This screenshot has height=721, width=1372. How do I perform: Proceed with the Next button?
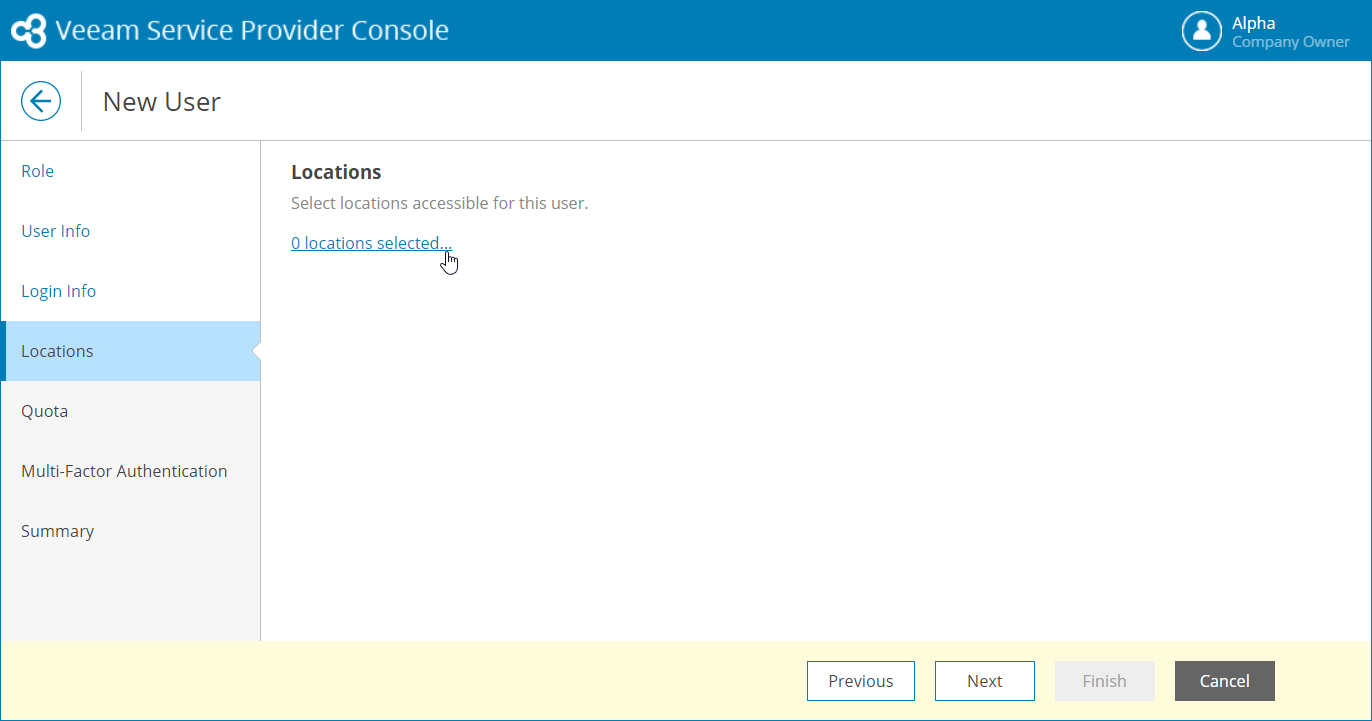984,681
